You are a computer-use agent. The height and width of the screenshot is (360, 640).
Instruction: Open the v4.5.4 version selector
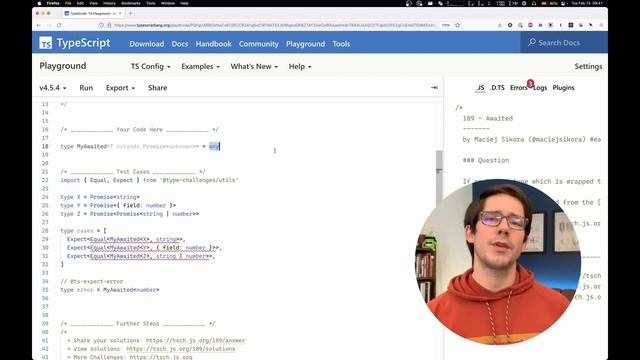[x=53, y=88]
